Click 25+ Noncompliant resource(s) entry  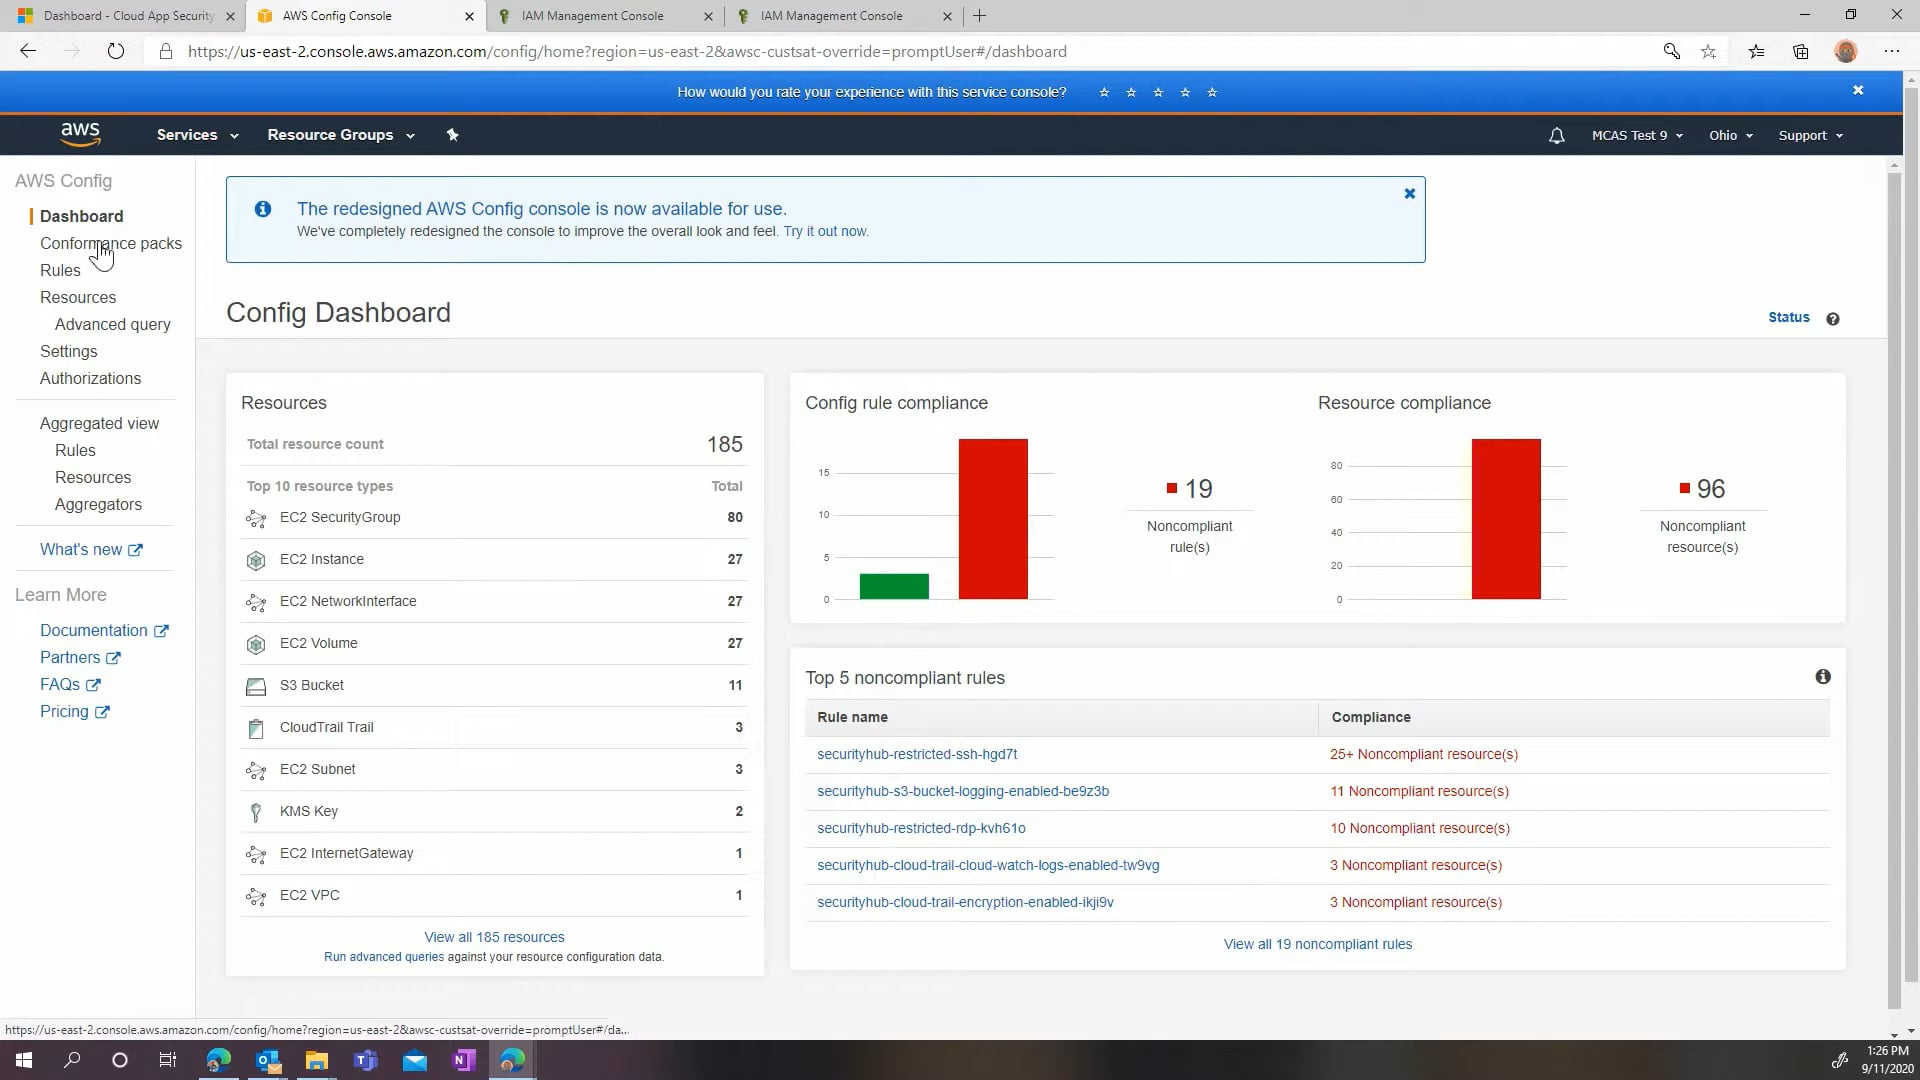[x=1423, y=754]
